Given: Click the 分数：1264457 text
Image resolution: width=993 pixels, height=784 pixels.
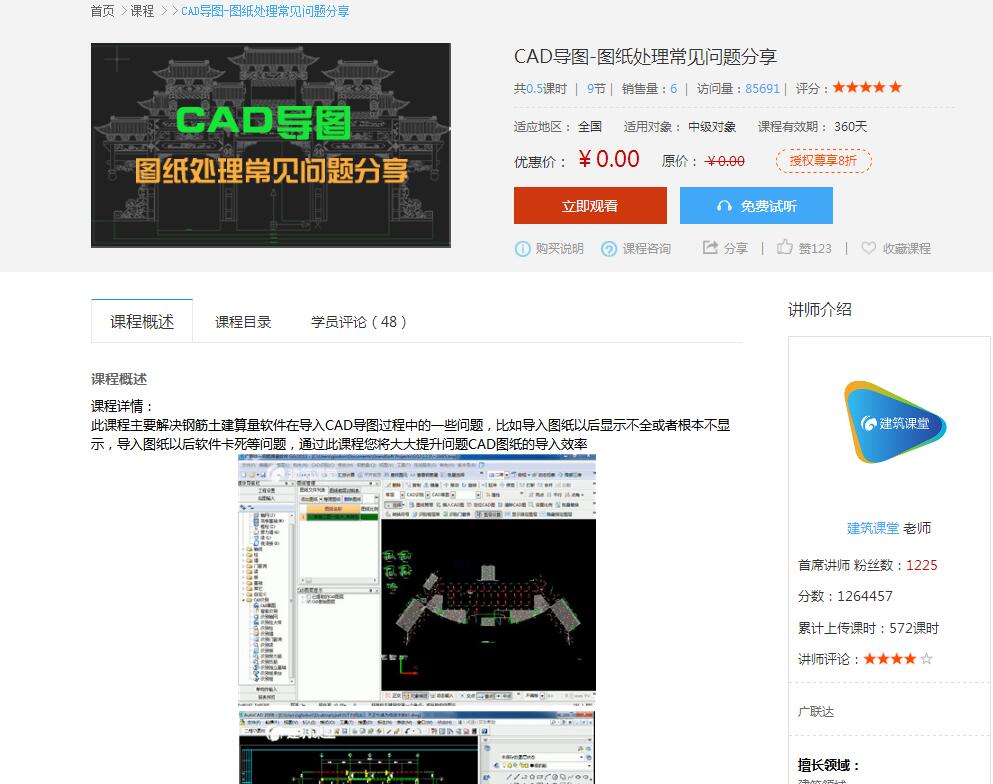Looking at the screenshot, I should (845, 596).
